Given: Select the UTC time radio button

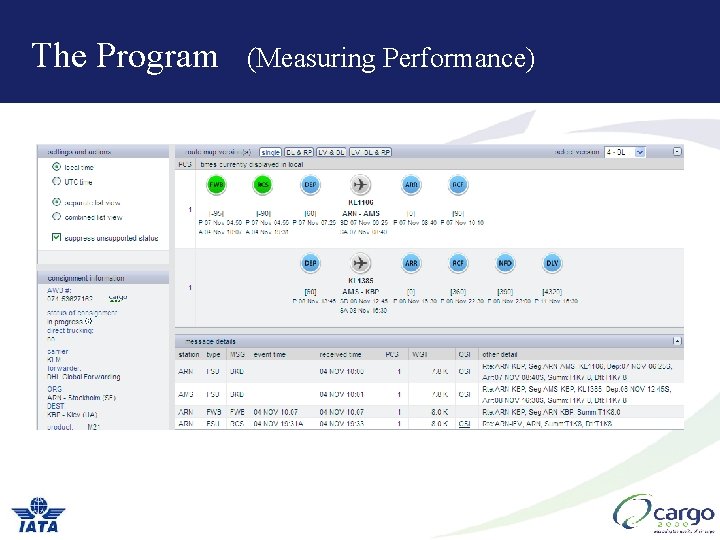Looking at the screenshot, I should pyautogui.click(x=56, y=181).
